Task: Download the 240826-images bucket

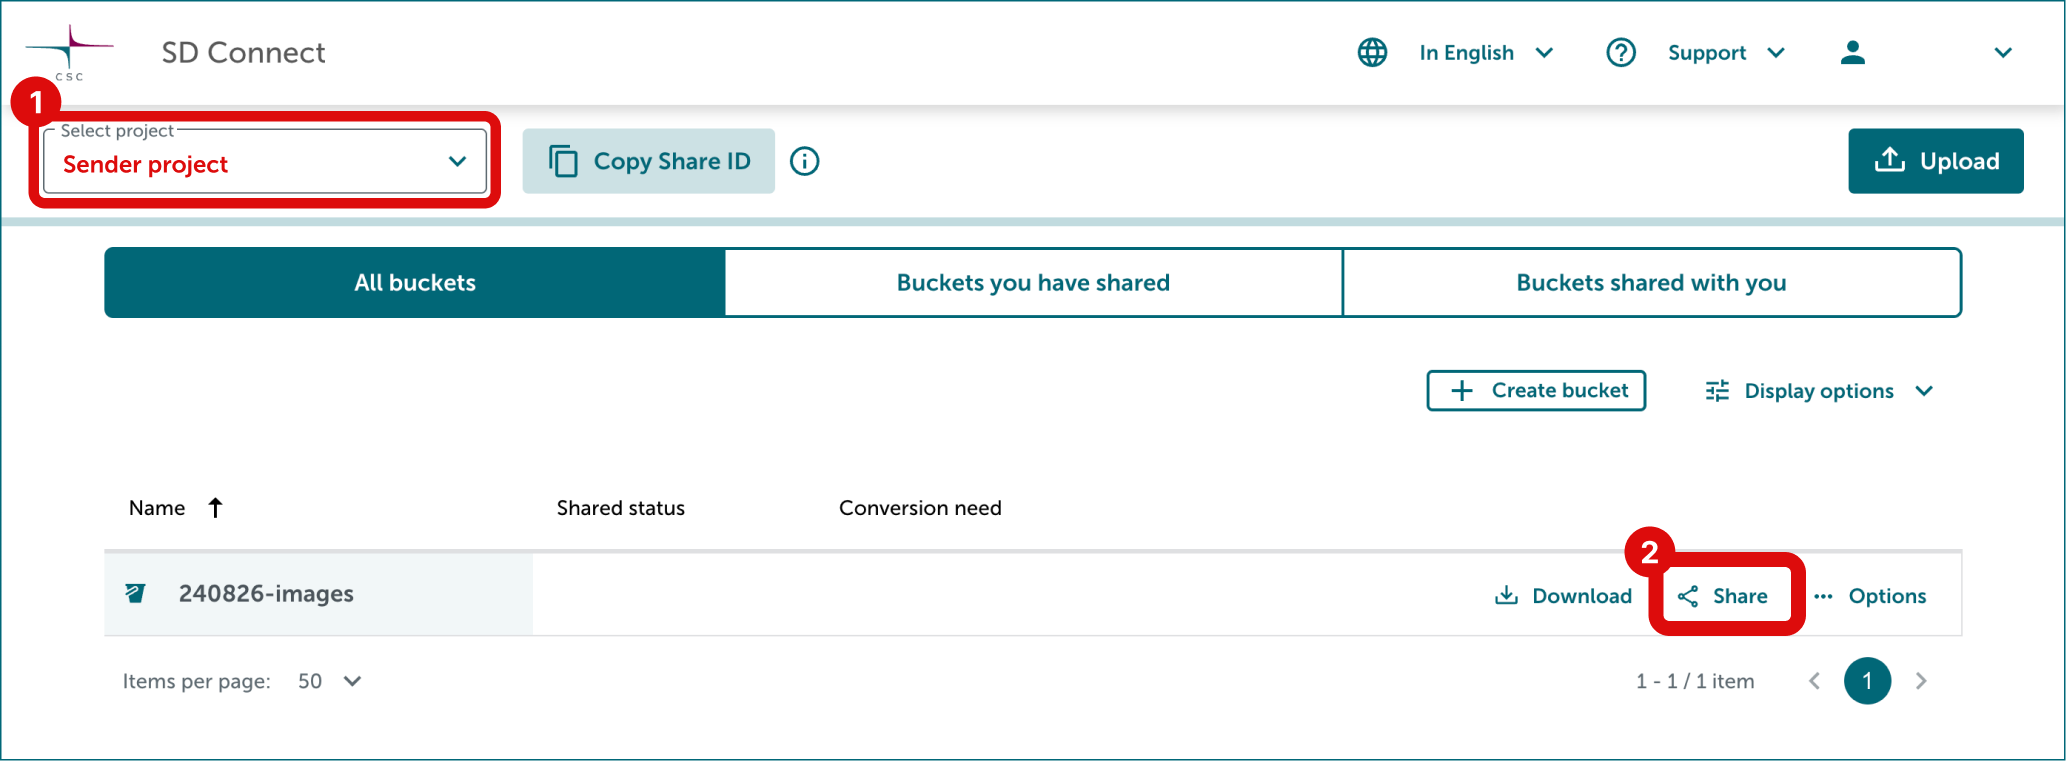Action: [x=1563, y=596]
